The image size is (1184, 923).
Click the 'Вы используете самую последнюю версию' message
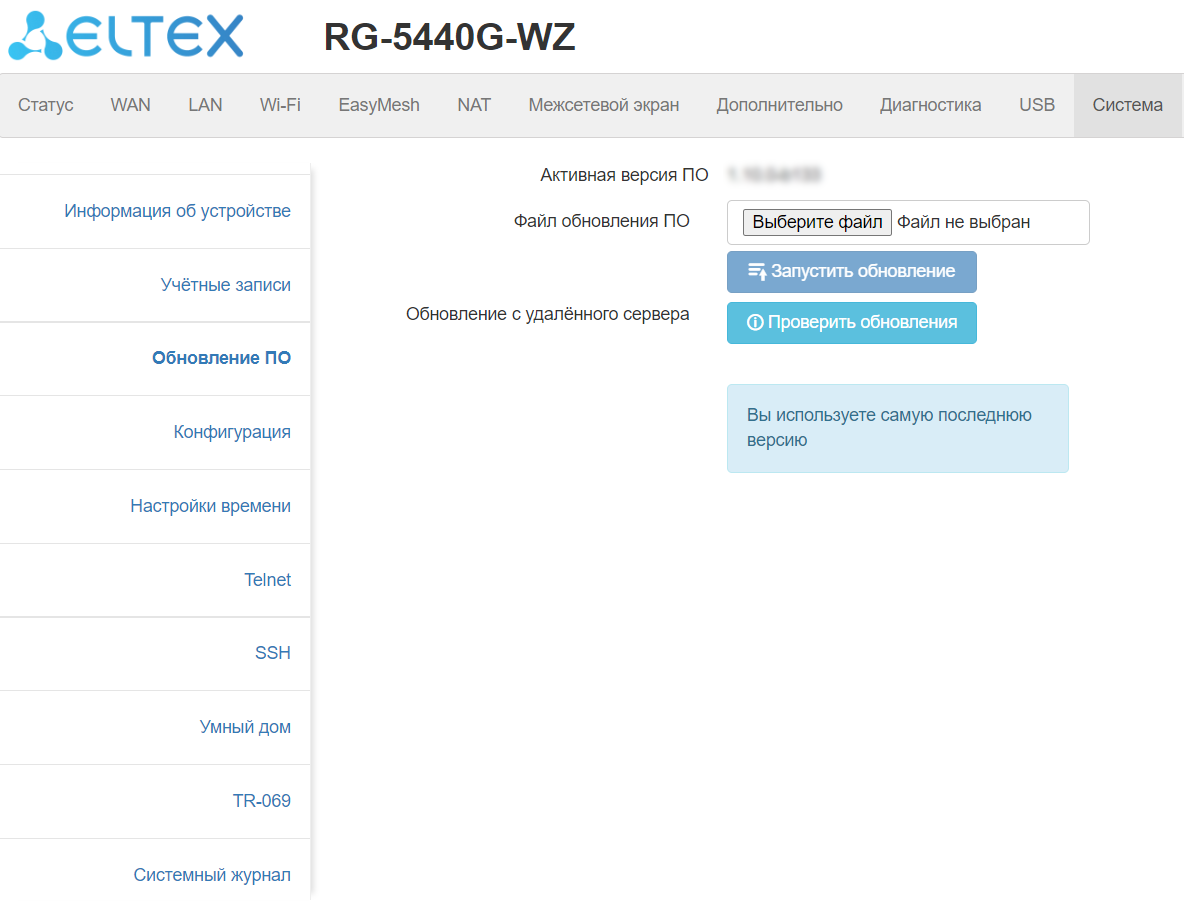tap(898, 428)
